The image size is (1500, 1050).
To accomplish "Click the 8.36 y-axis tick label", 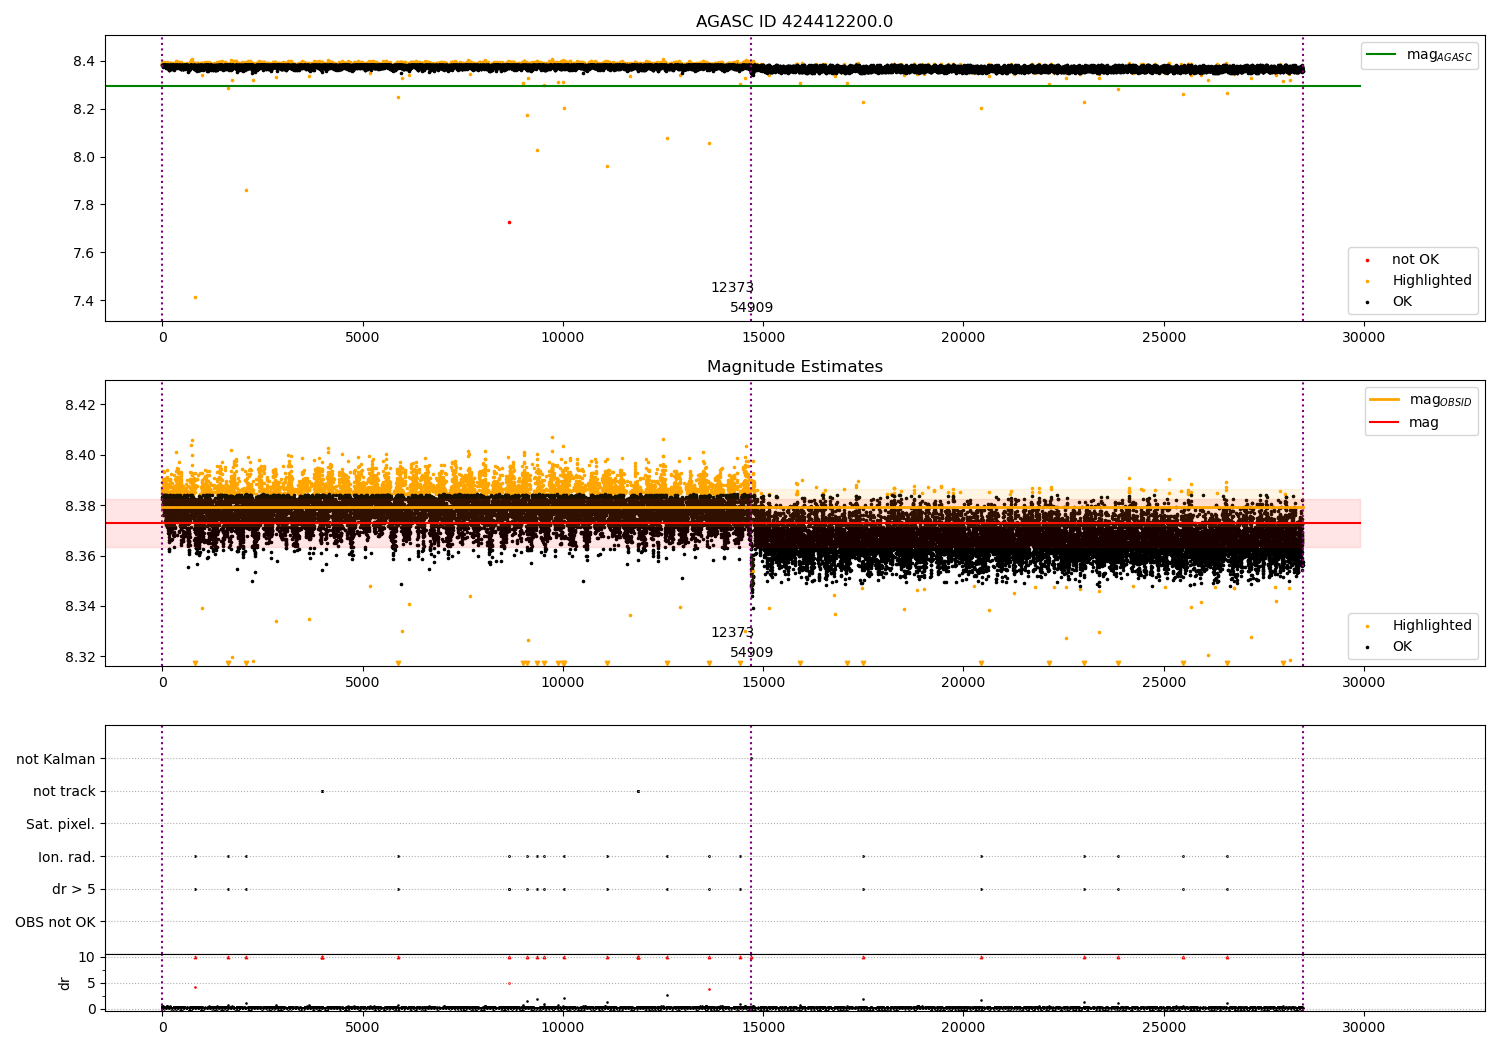I will pos(80,556).
